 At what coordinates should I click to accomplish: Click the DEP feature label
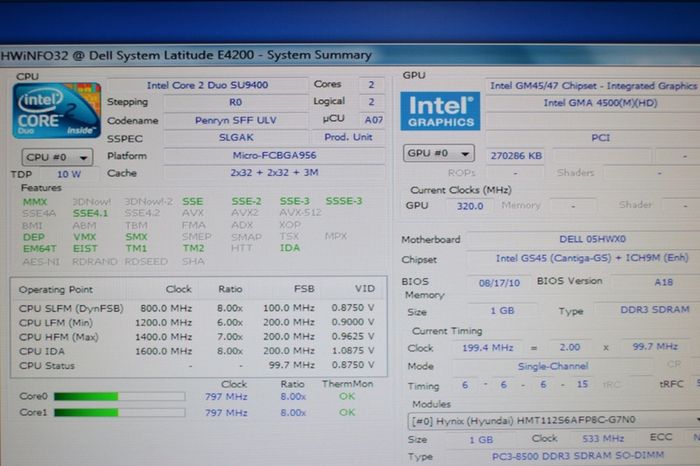(33, 237)
